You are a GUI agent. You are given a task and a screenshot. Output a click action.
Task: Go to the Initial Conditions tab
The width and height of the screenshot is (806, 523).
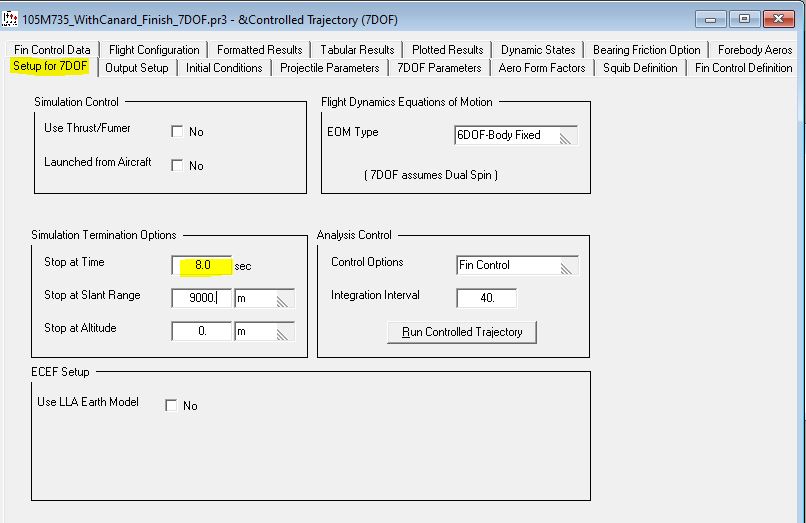pyautogui.click(x=224, y=68)
